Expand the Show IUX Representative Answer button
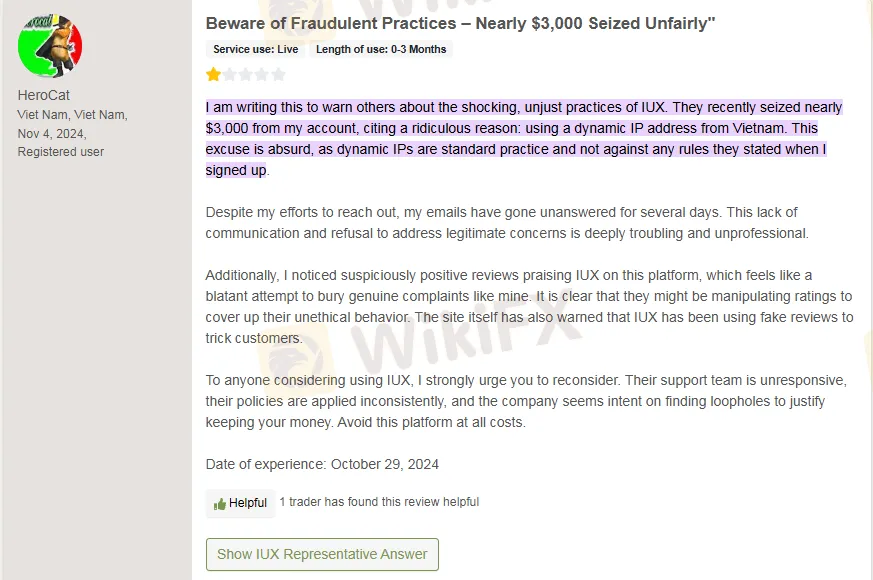The width and height of the screenshot is (873, 580). [322, 554]
